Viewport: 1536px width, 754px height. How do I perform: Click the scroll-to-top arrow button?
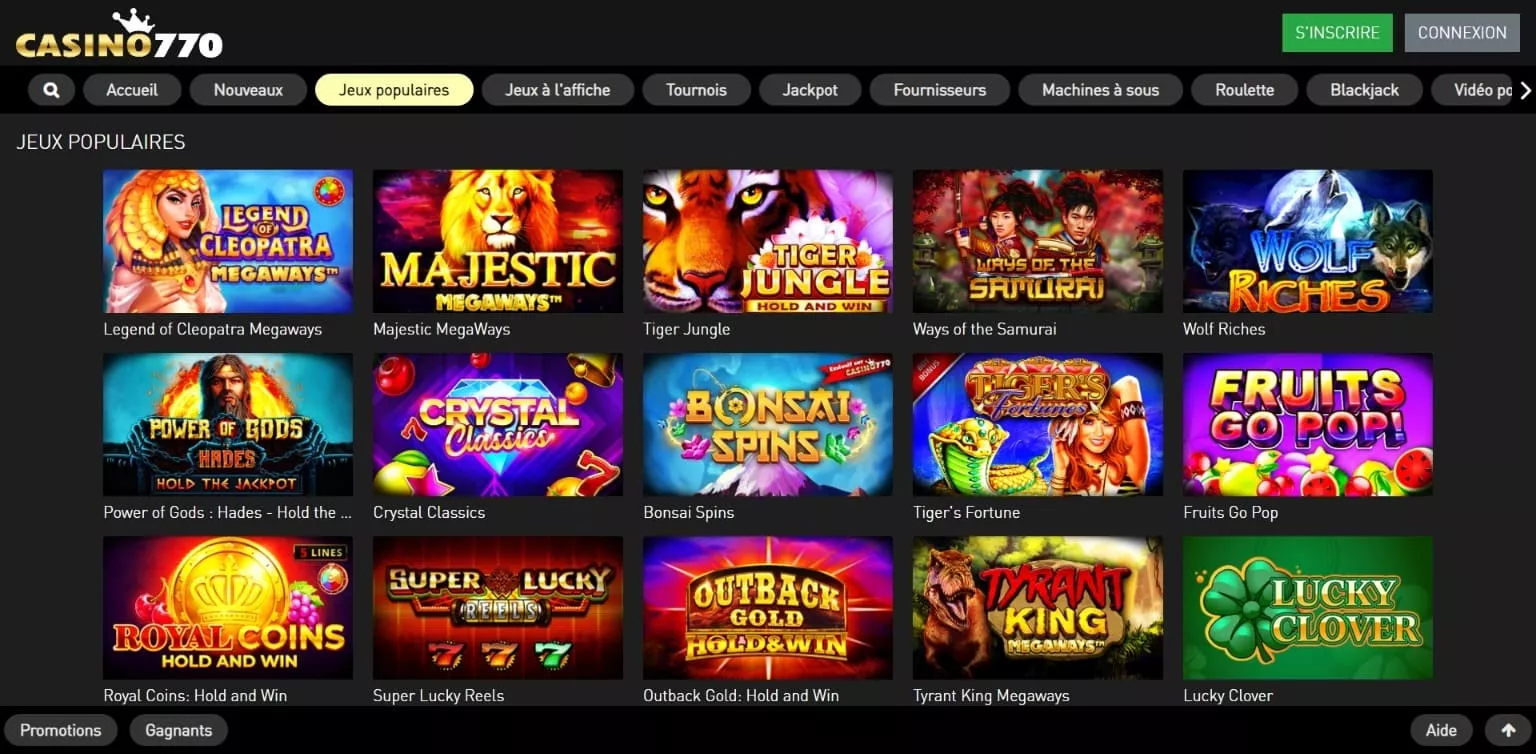1508,731
